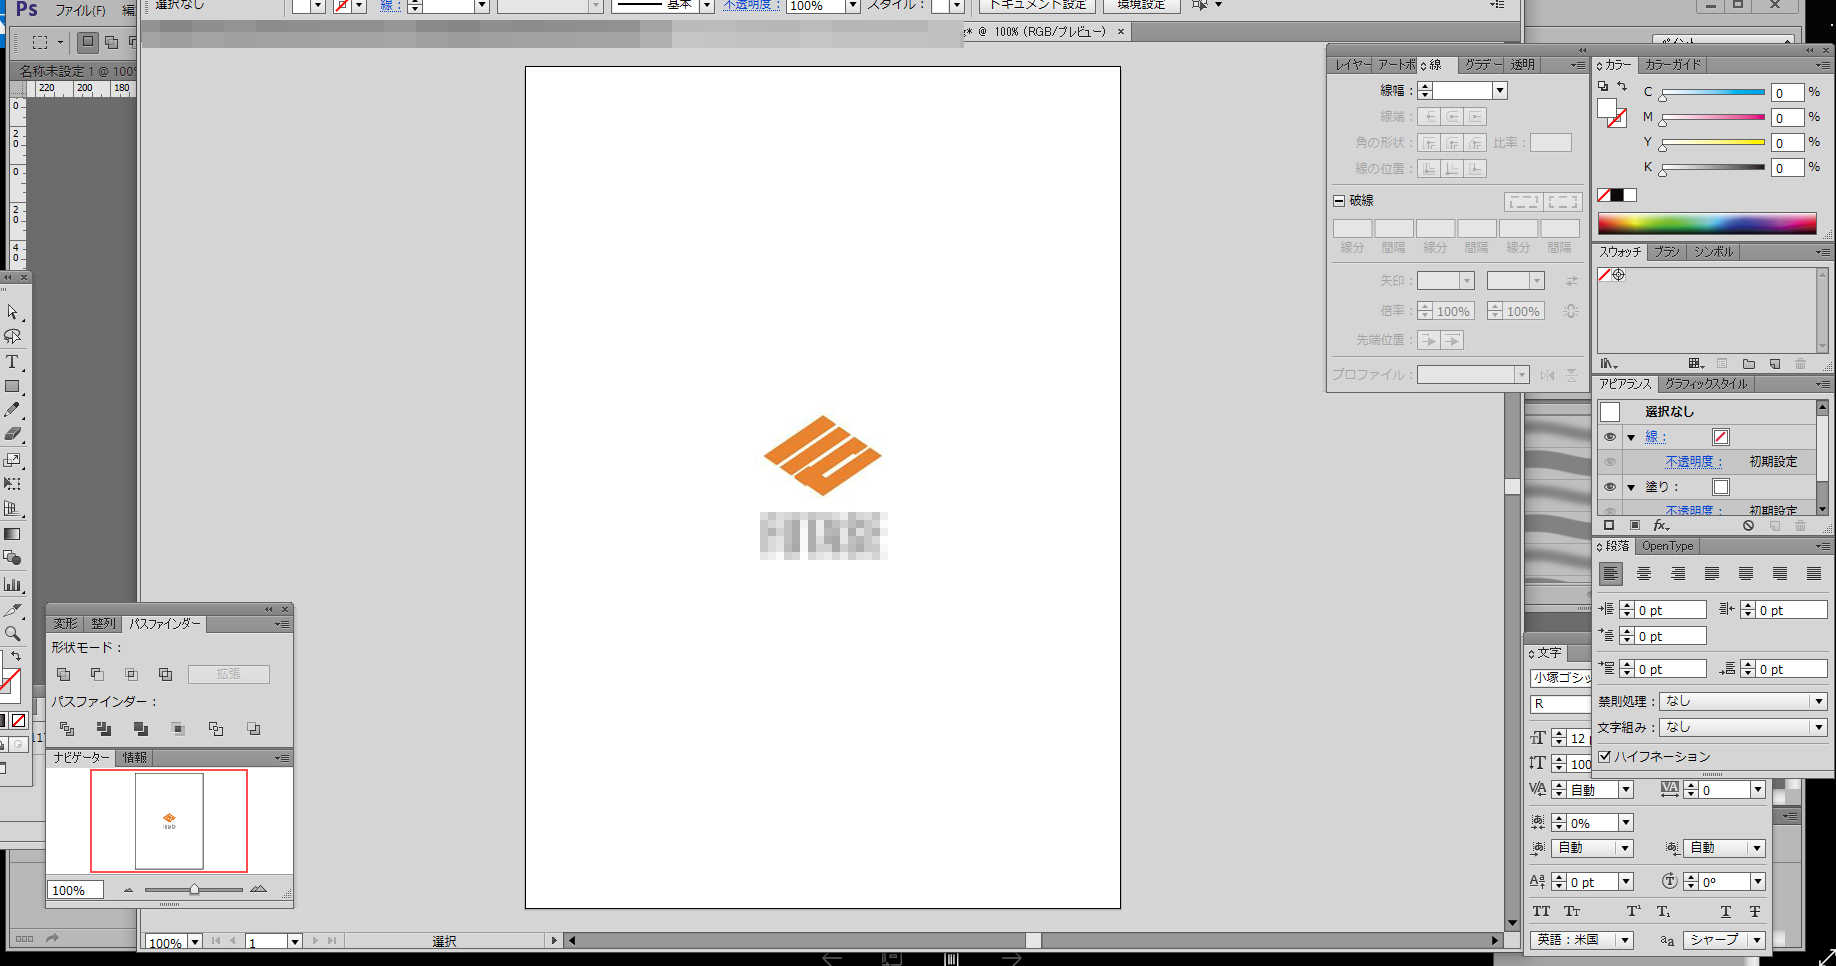Viewport: 1836px width, 966px height.
Task: Click center paragraph alignment icon
Action: pos(1644,574)
